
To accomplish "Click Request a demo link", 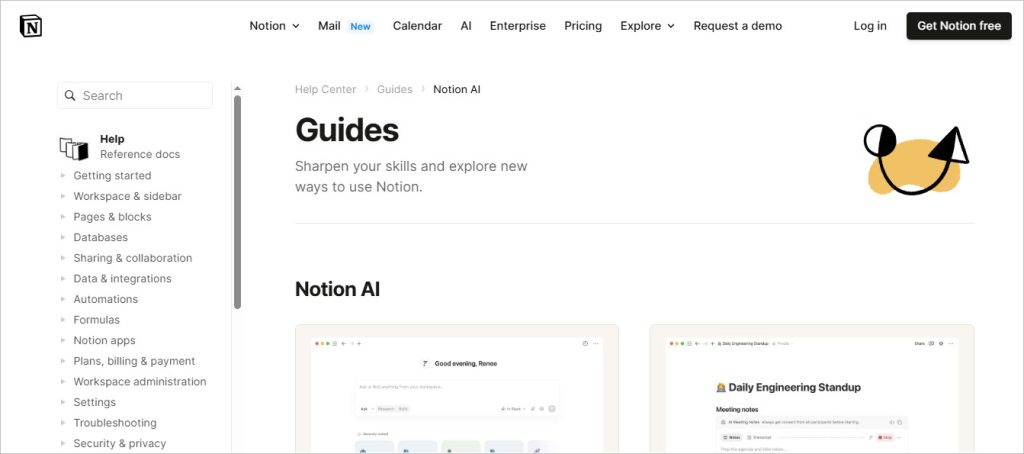I will (x=737, y=26).
